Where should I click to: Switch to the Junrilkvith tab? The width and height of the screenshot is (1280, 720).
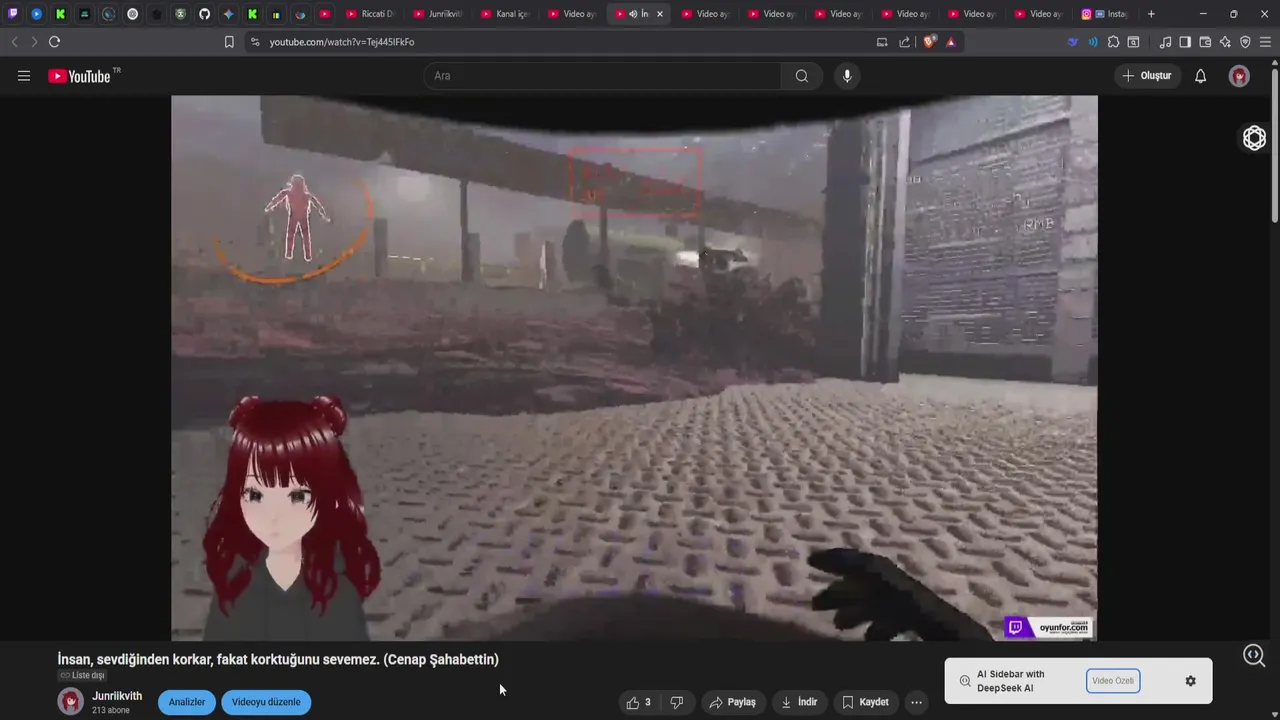click(438, 14)
